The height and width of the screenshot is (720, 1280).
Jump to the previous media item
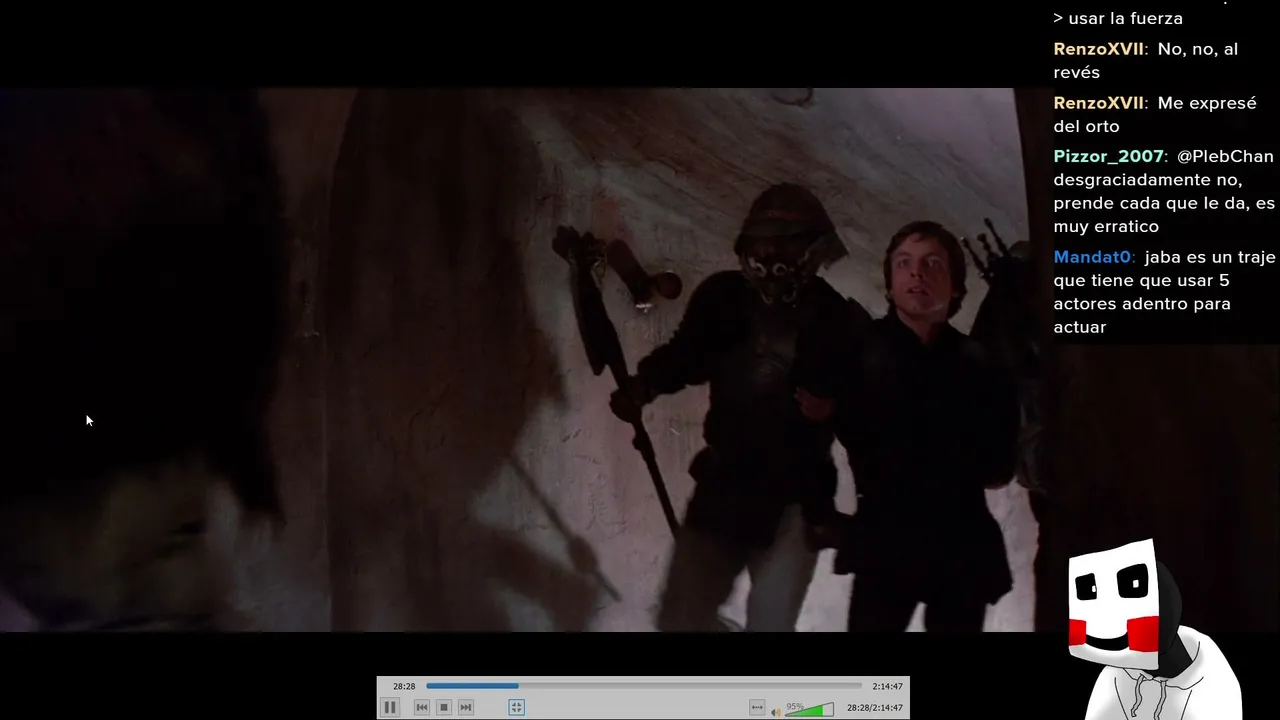pyautogui.click(x=422, y=707)
